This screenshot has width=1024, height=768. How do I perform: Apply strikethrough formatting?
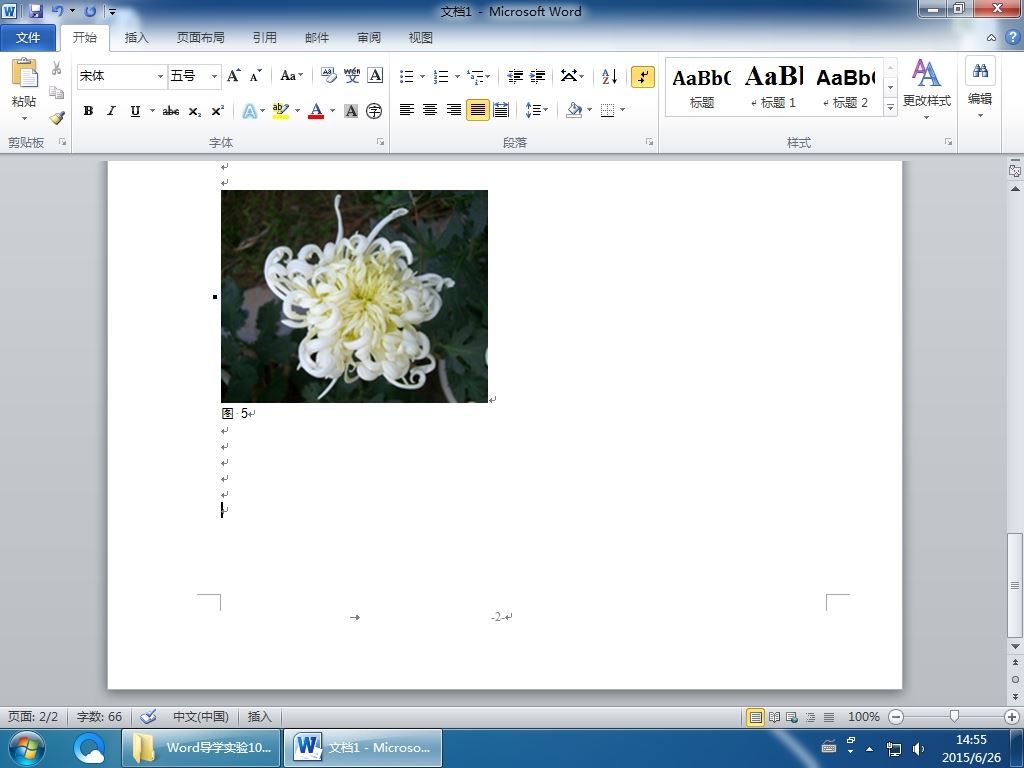tap(171, 111)
